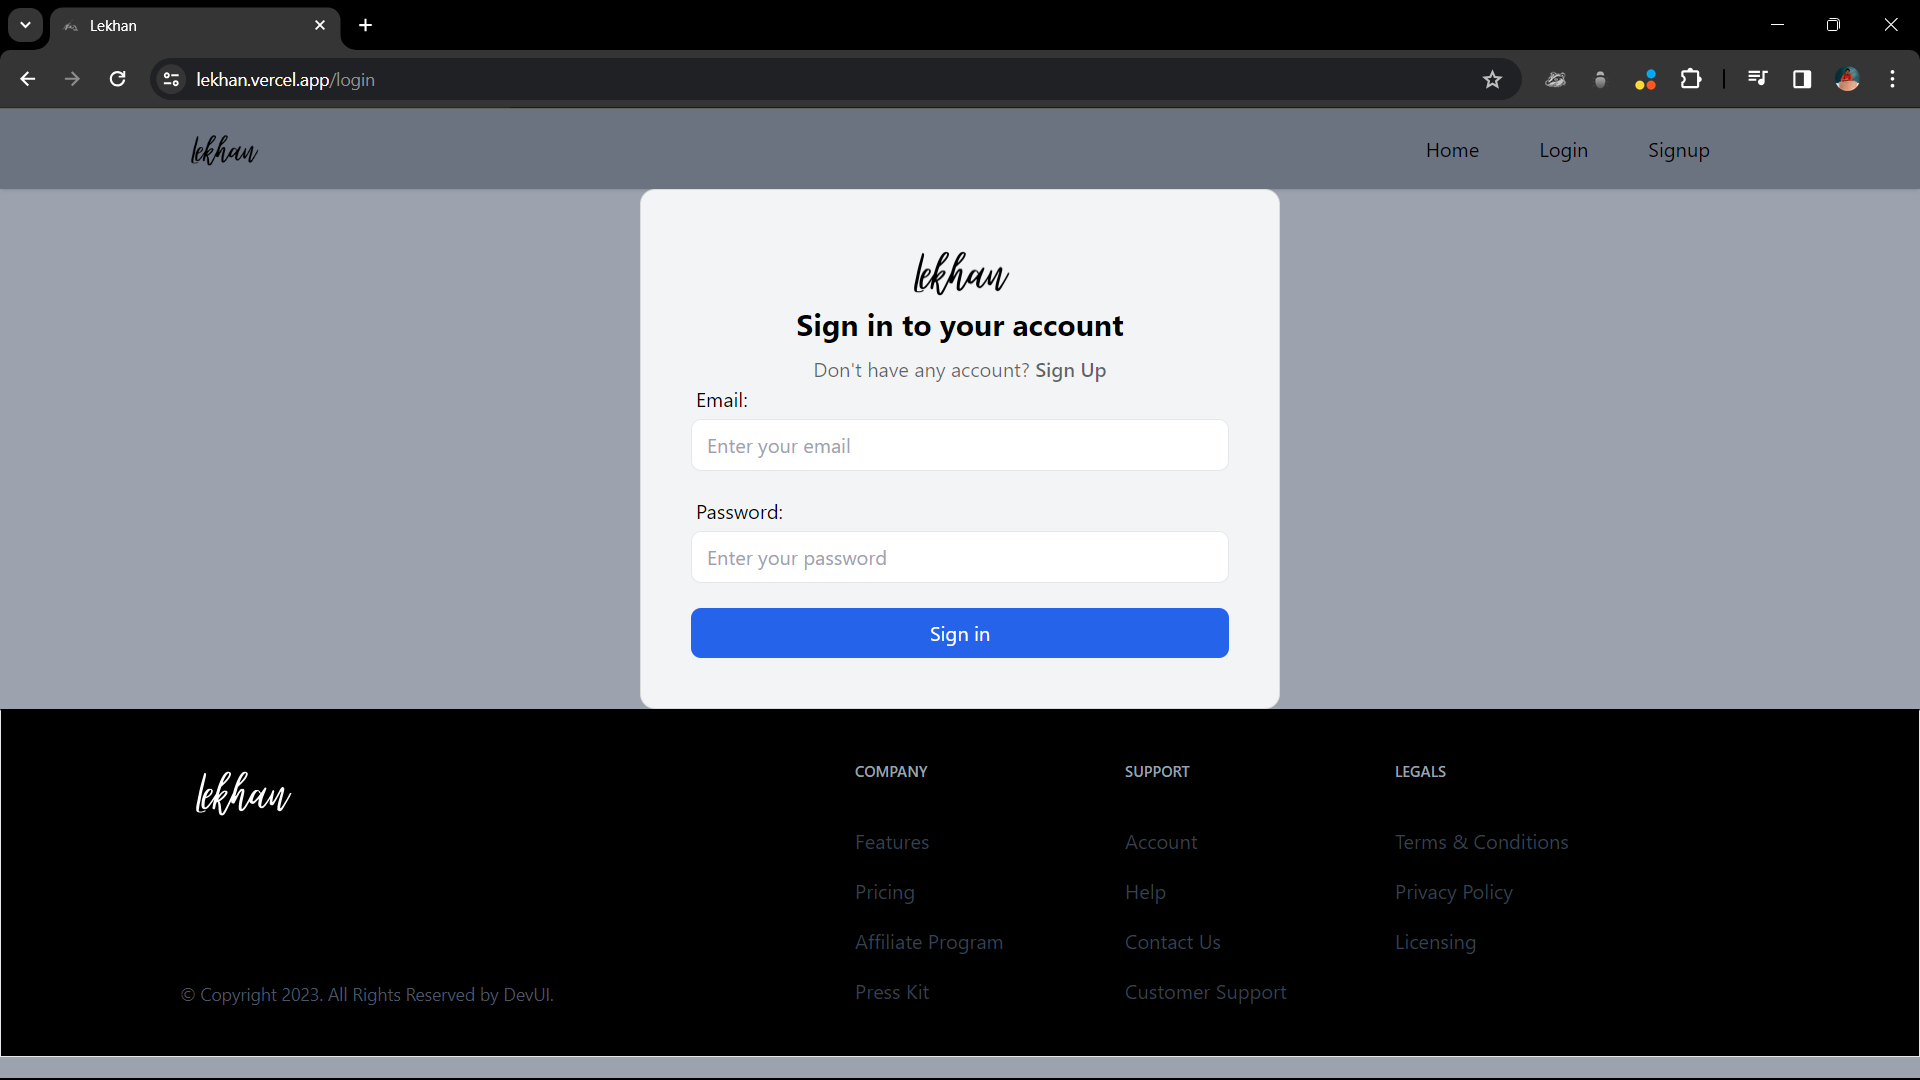
Task: Click the browser profile avatar icon
Action: coord(1847,78)
